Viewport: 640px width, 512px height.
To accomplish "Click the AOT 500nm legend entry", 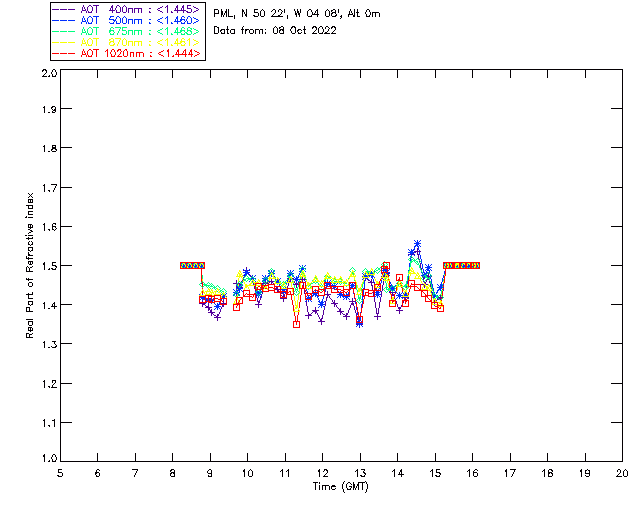I will coord(126,20).
